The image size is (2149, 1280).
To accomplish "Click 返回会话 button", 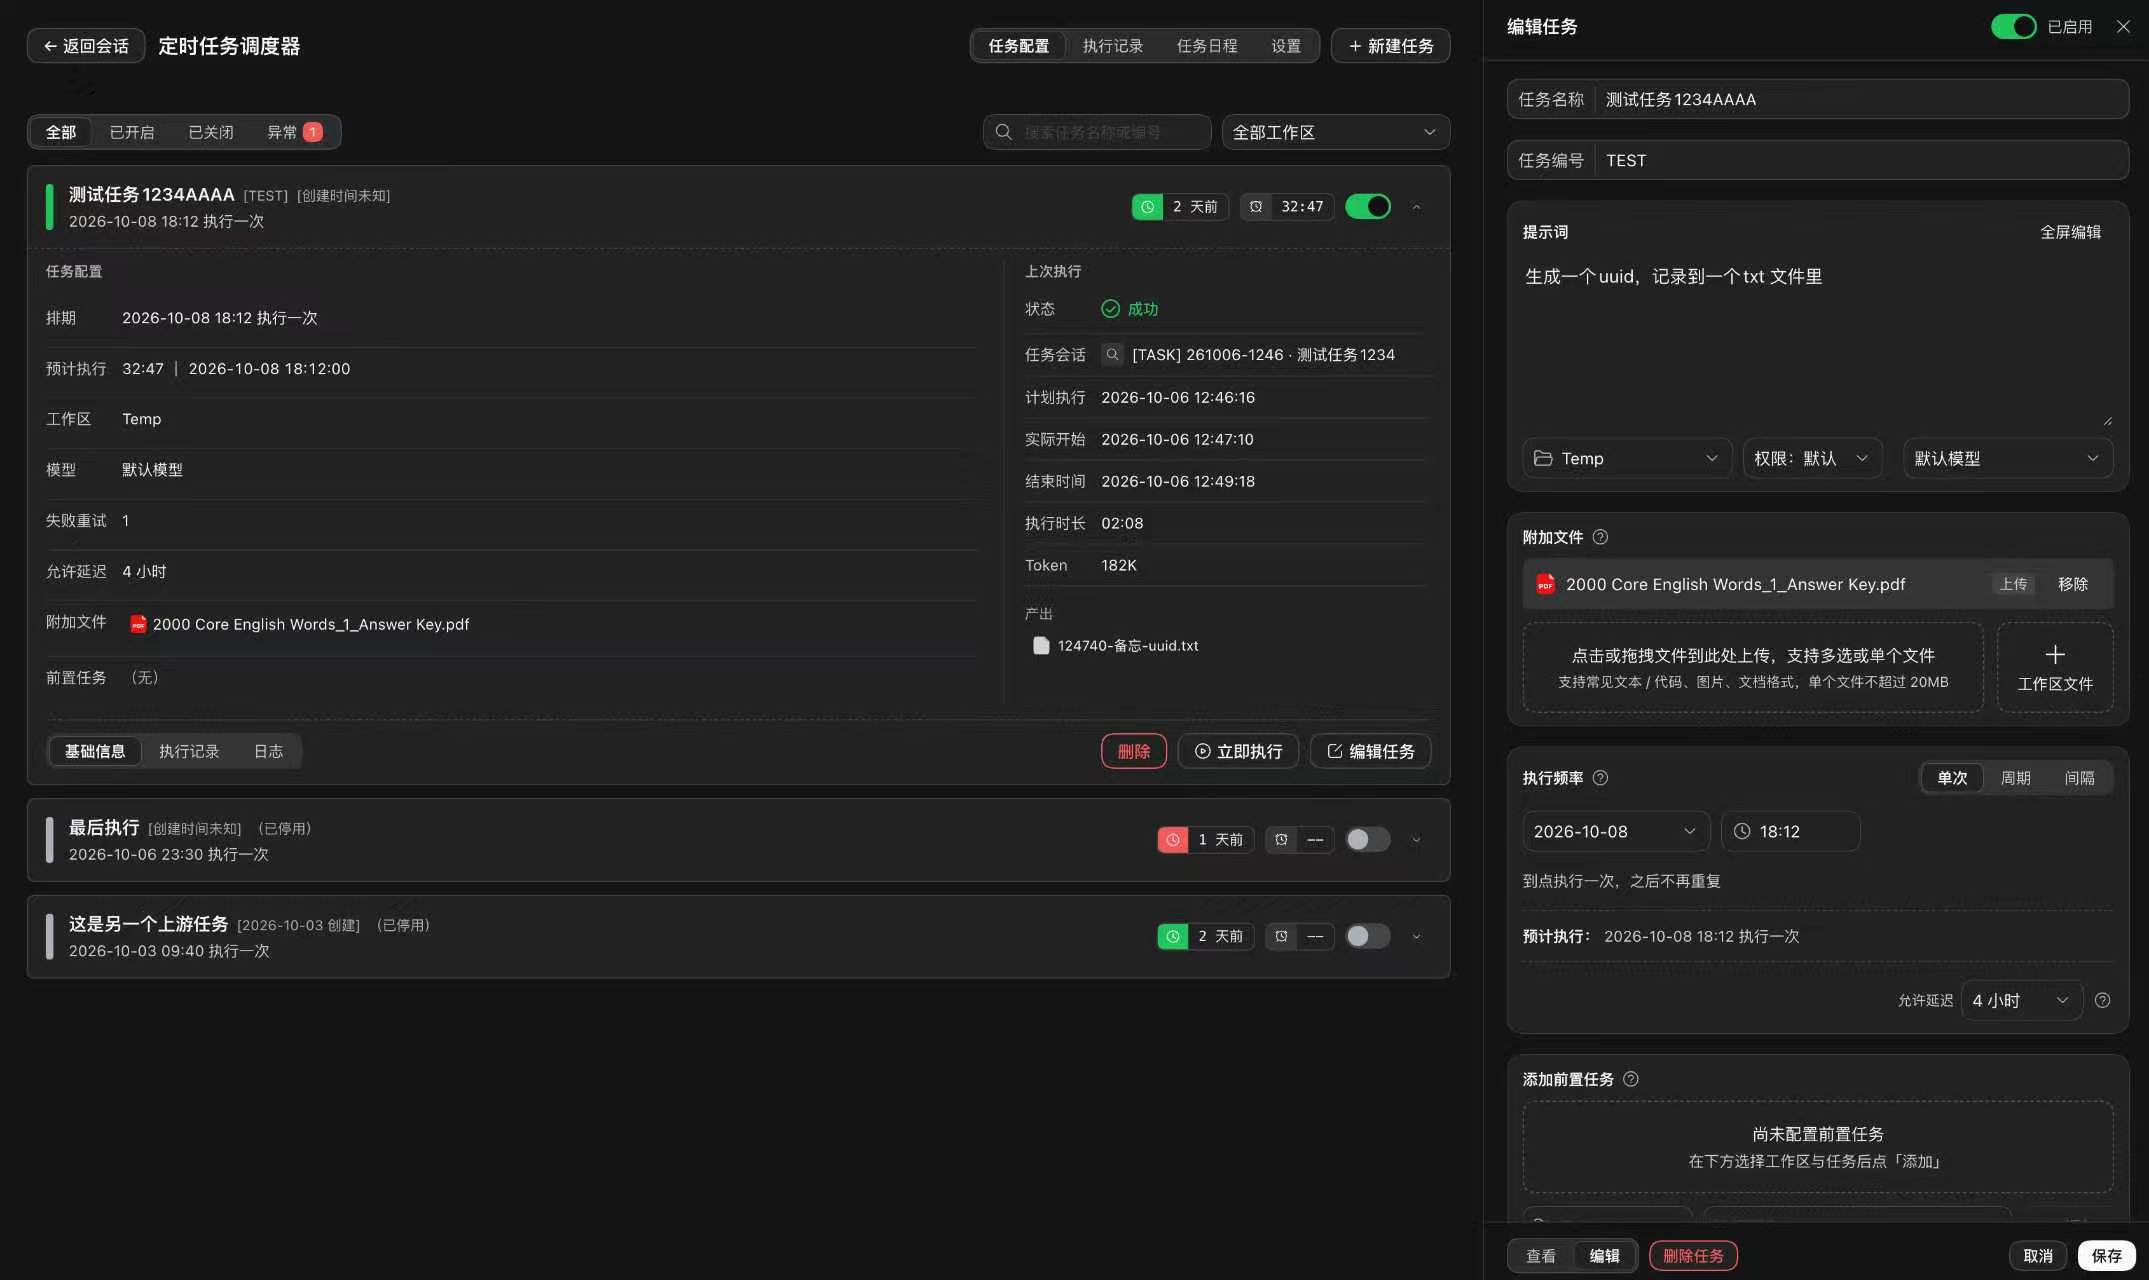I will click(86, 46).
